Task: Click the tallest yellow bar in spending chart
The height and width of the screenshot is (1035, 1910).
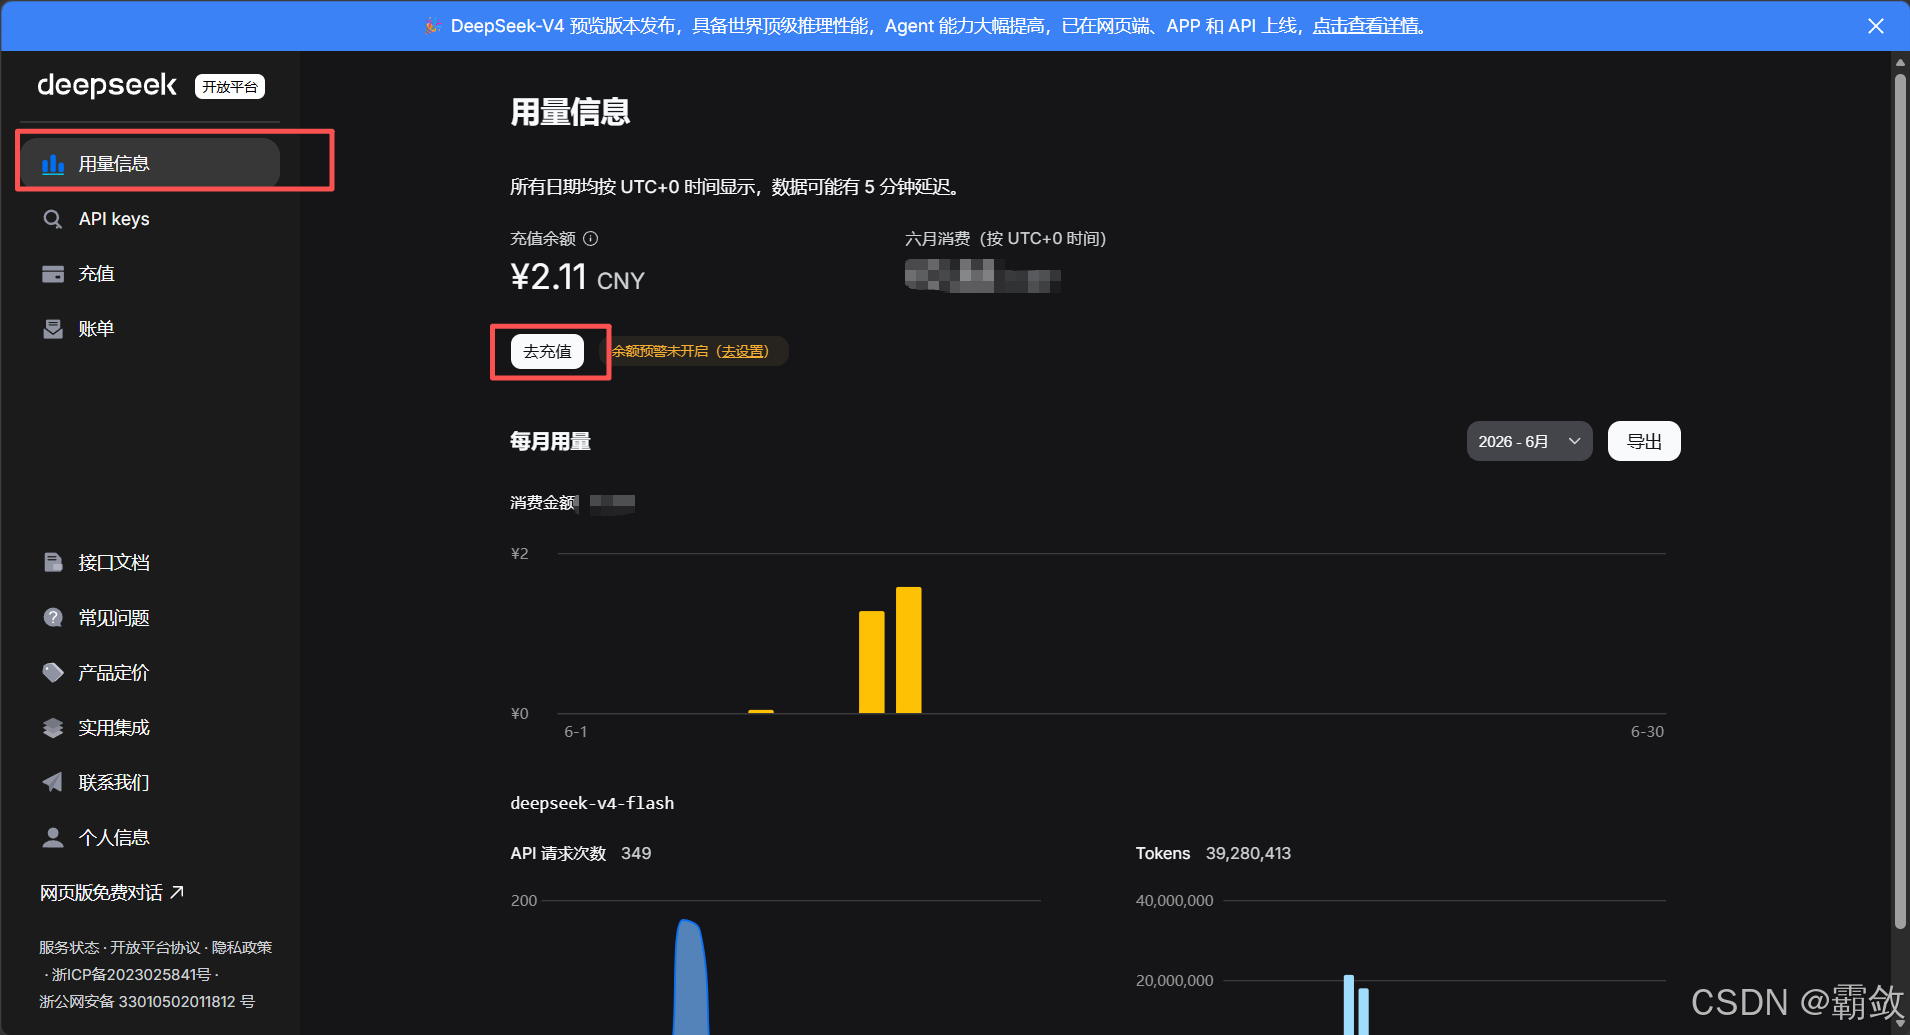Action: [x=908, y=650]
